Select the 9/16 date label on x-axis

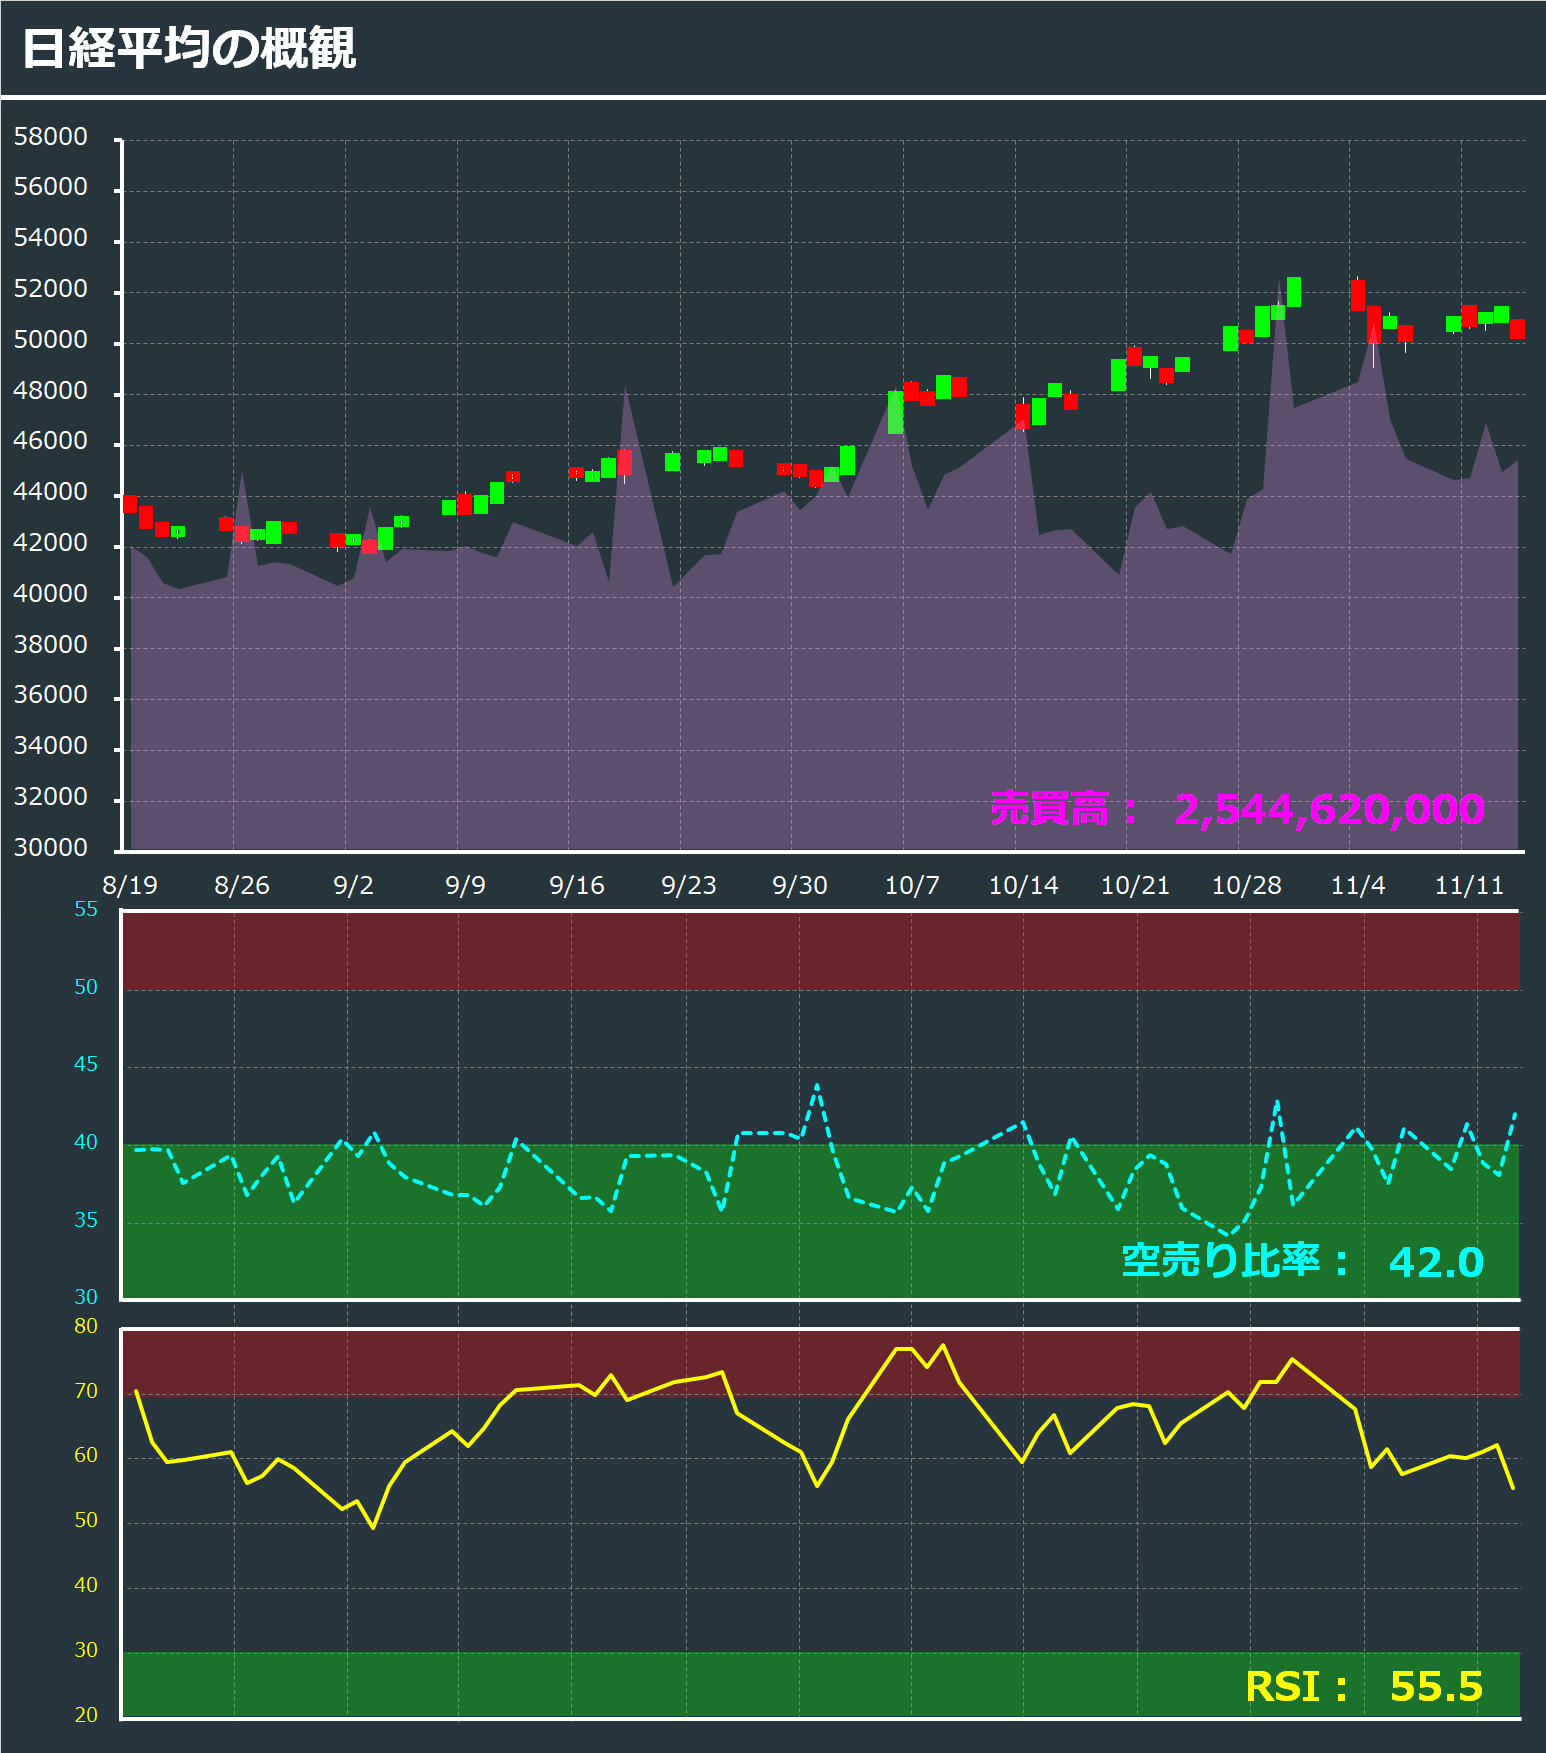(x=577, y=885)
